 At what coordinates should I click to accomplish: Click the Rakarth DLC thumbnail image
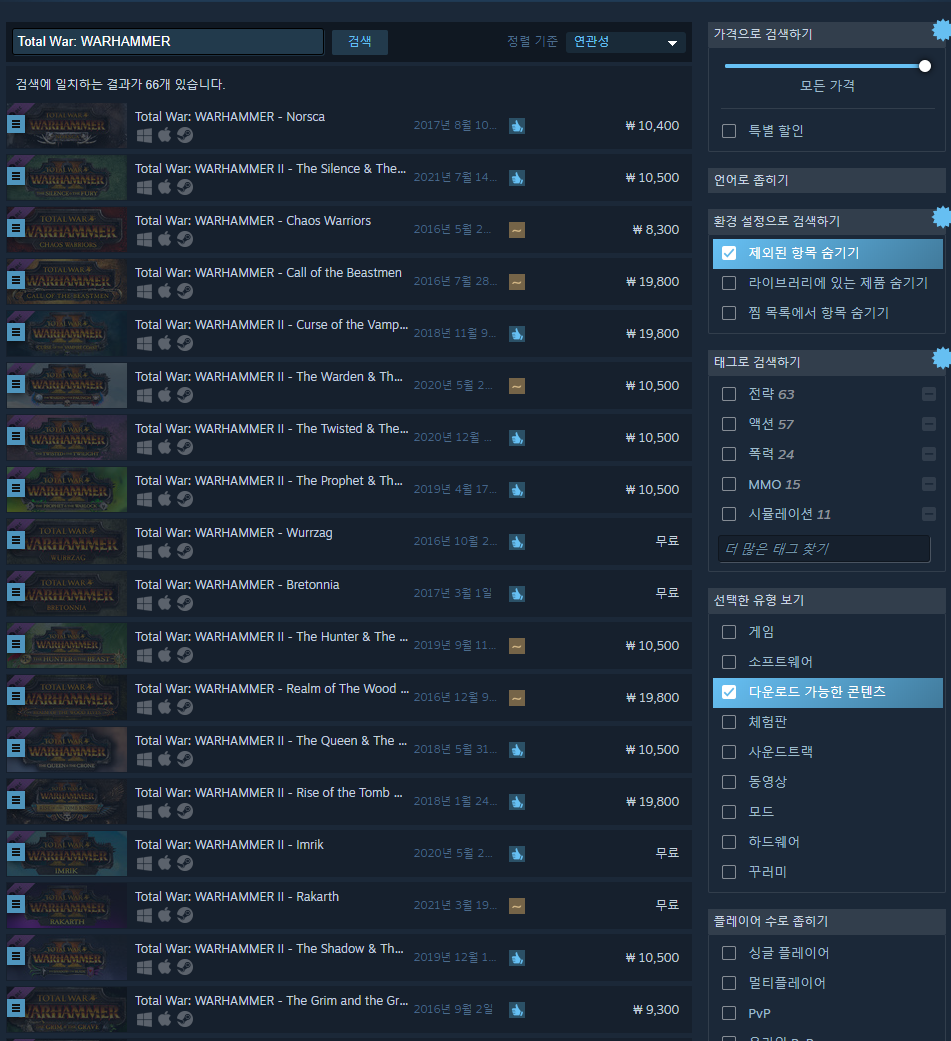[67, 906]
